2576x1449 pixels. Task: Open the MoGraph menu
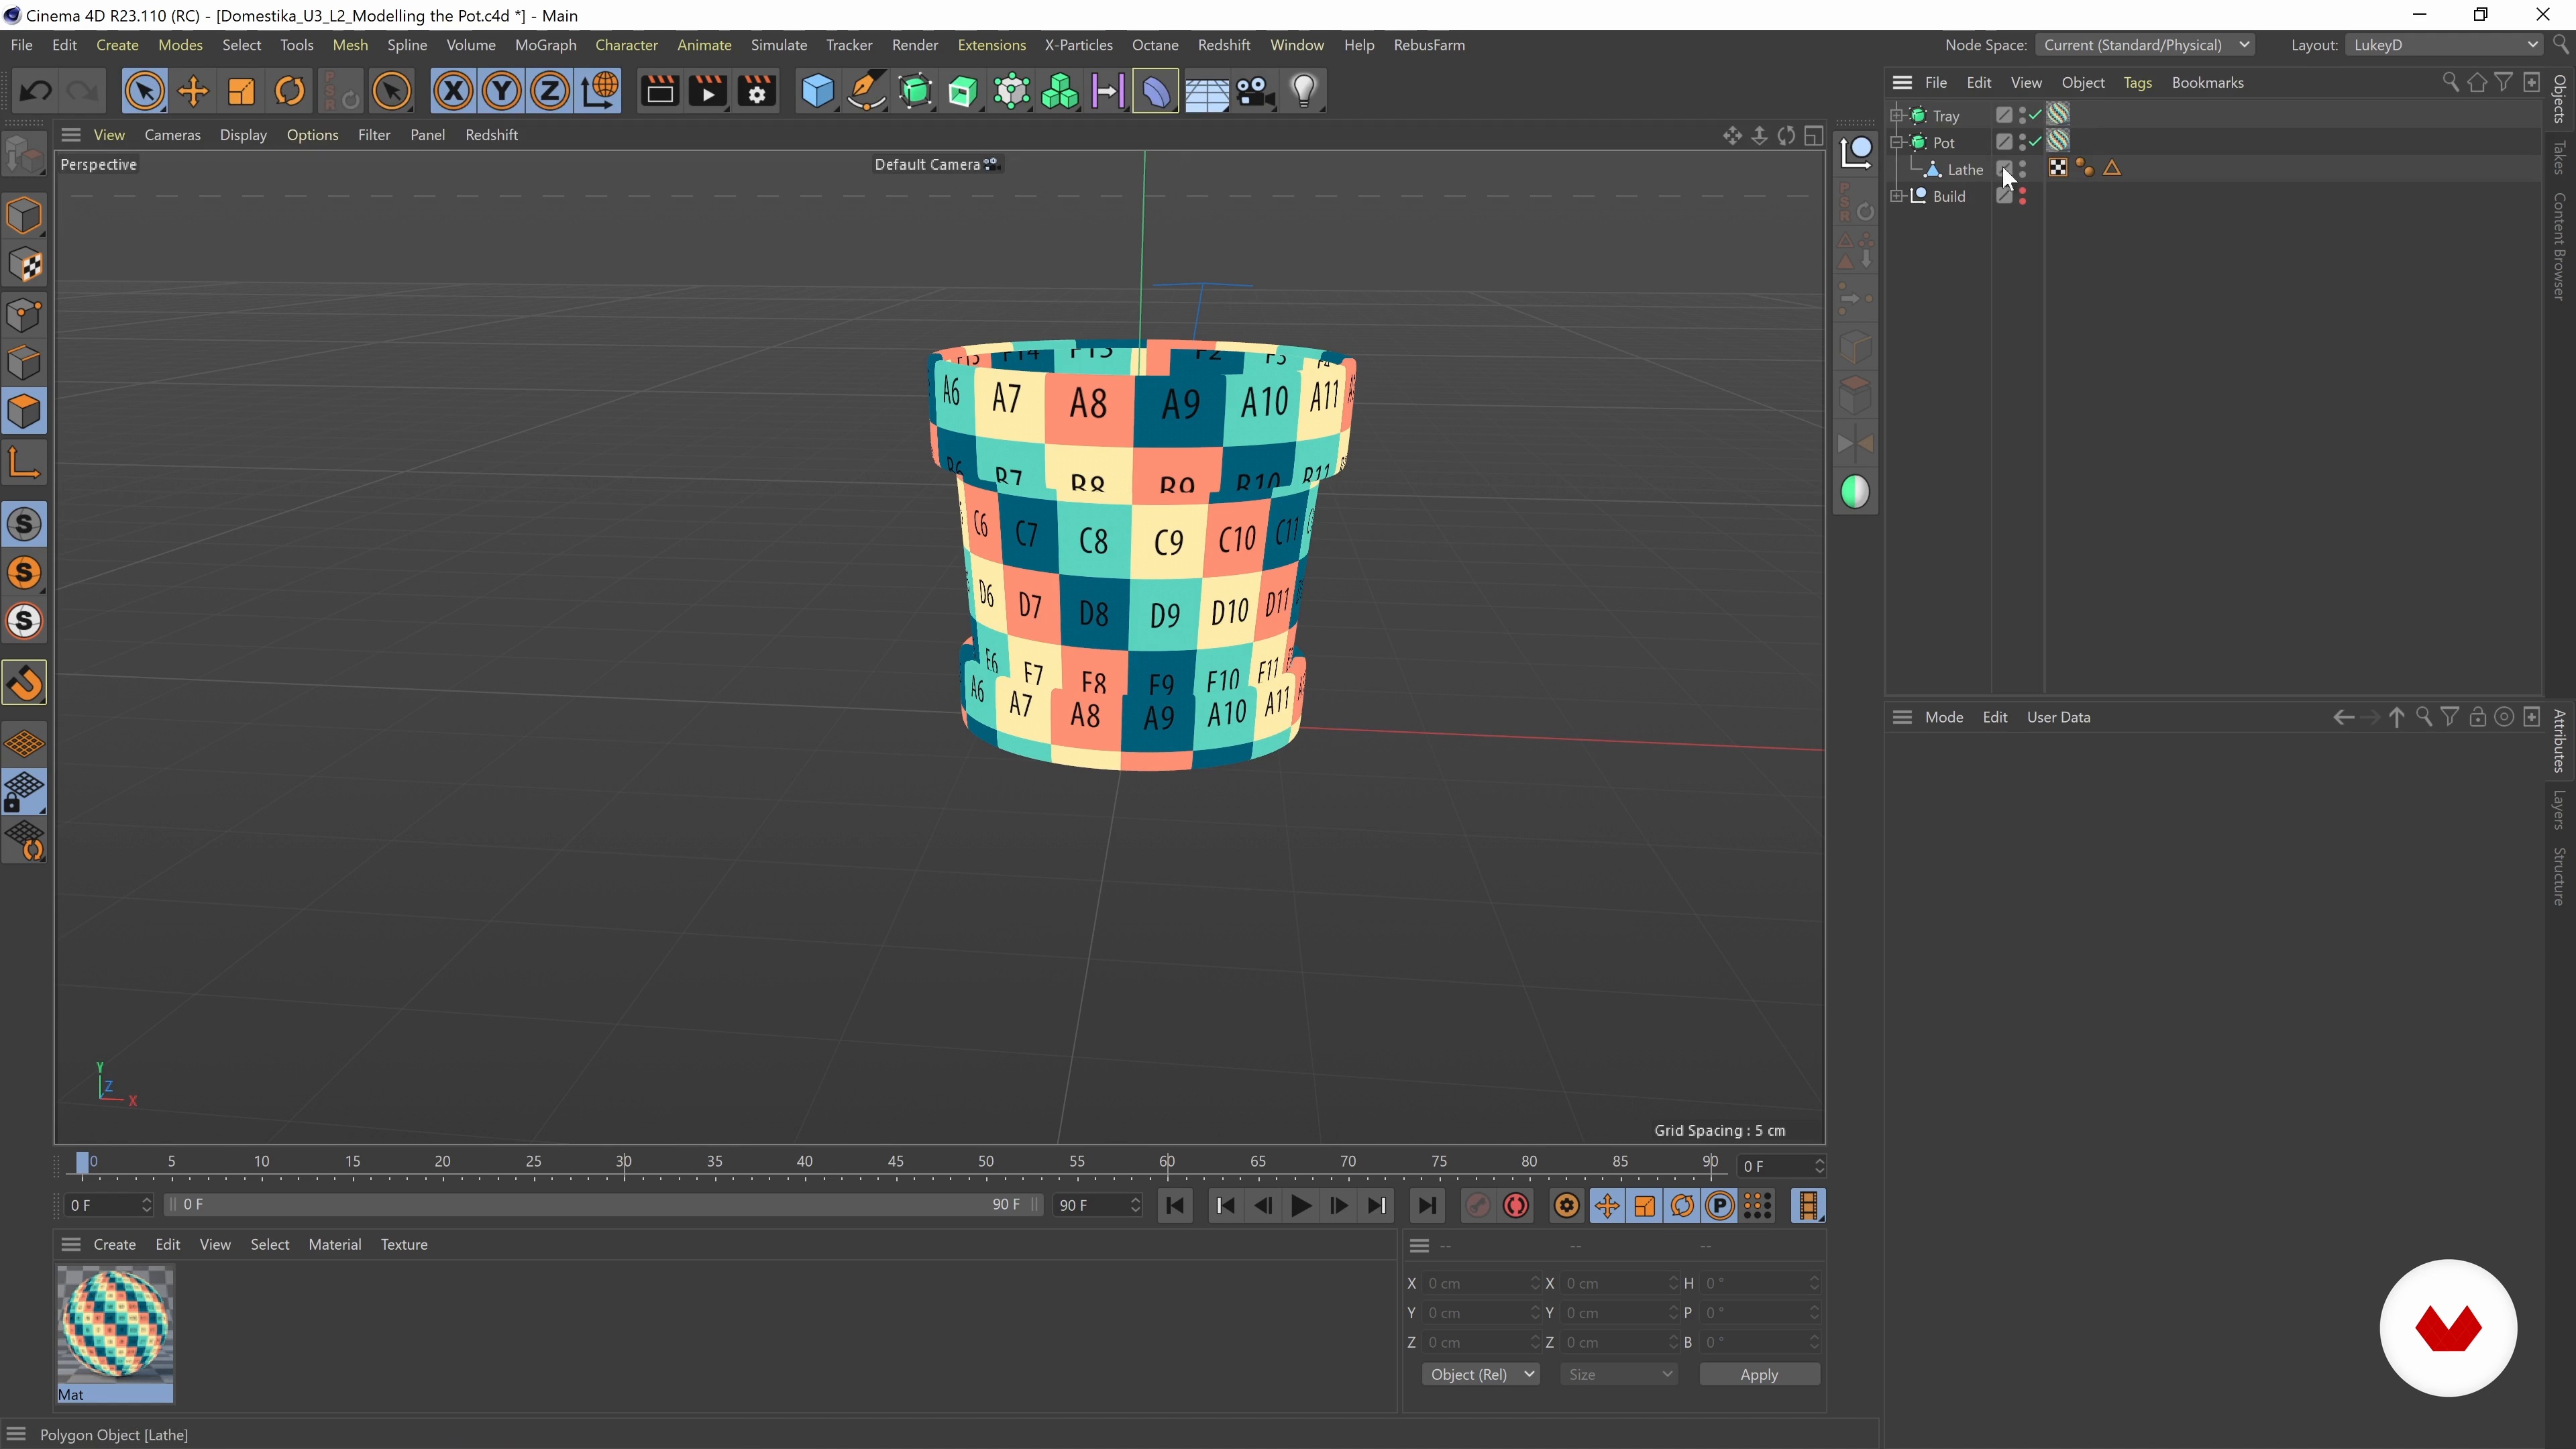click(x=546, y=45)
